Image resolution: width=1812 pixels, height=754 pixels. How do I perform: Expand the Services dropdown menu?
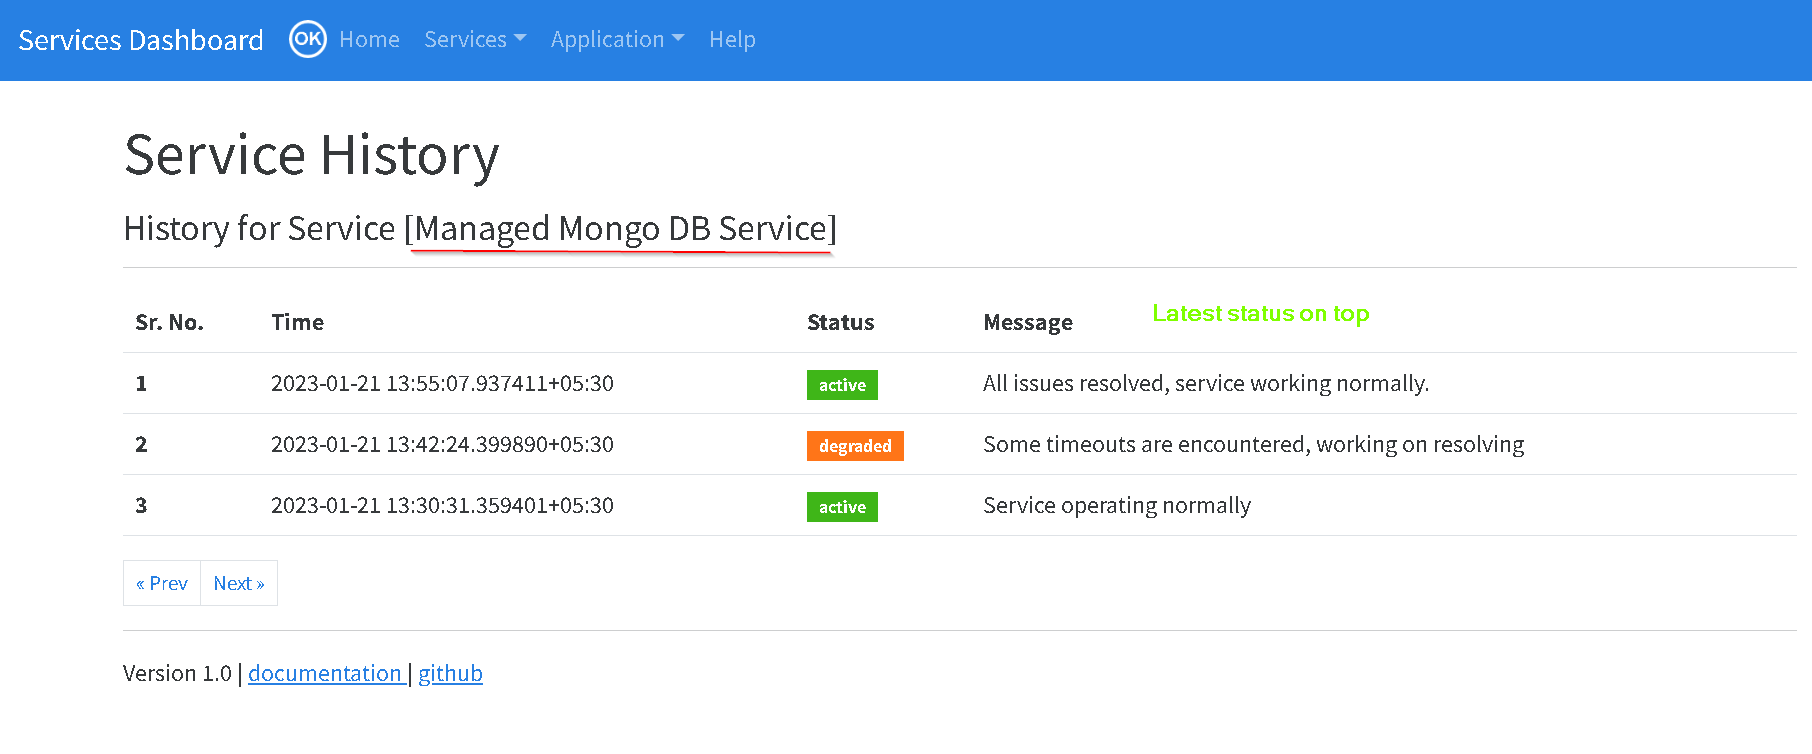475,39
